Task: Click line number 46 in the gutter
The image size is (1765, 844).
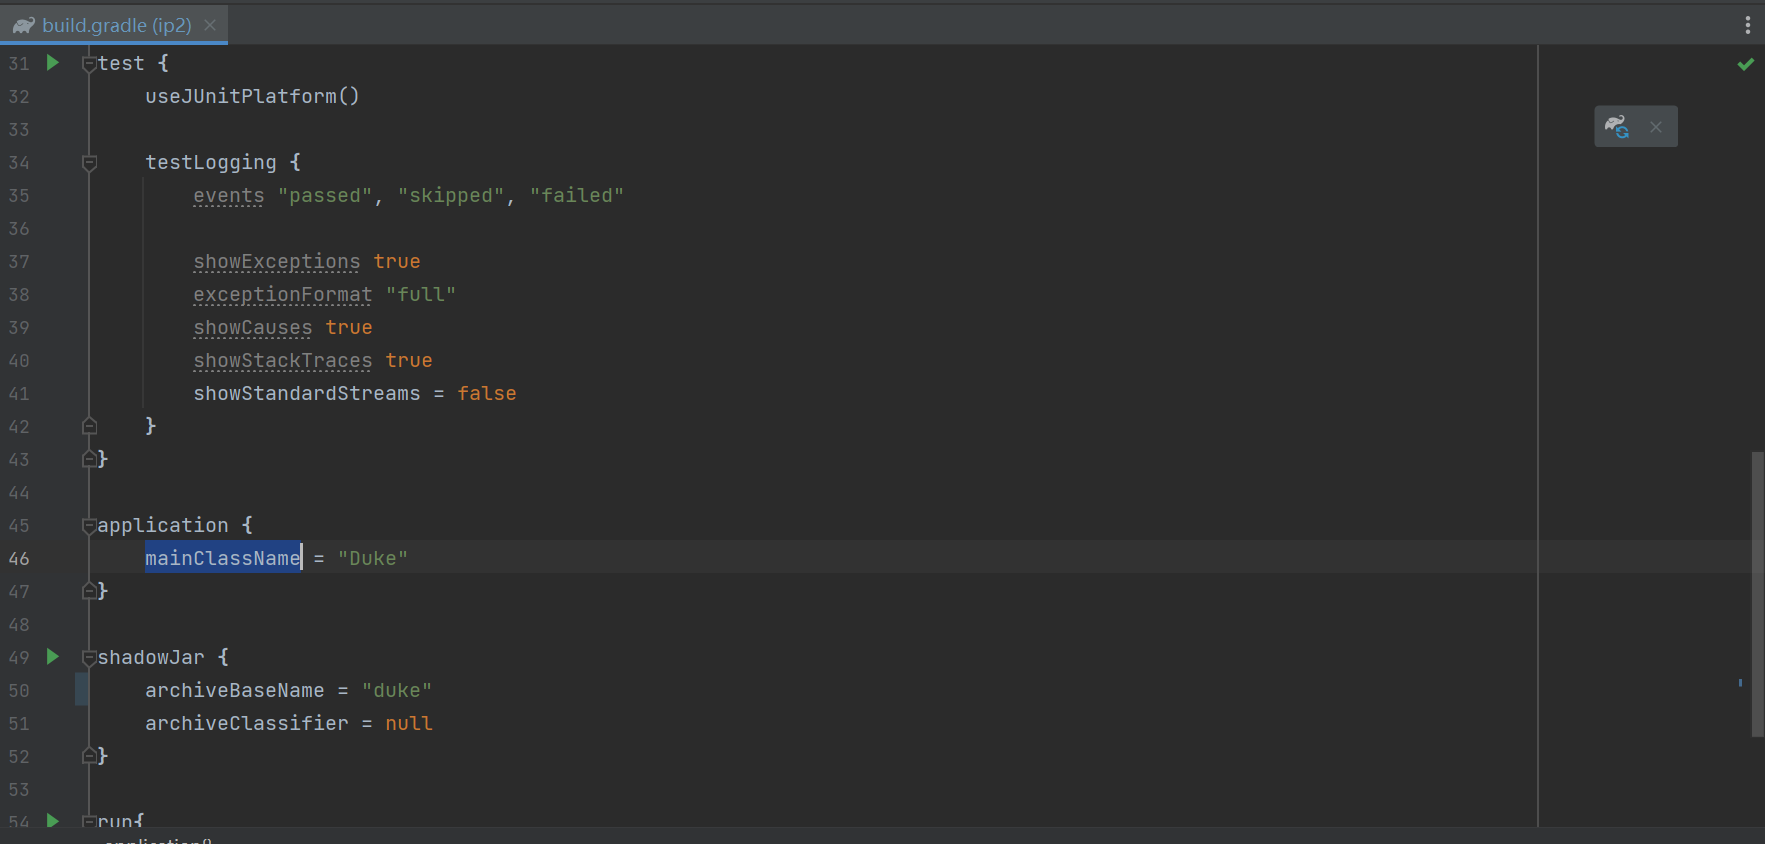Action: [x=19, y=558]
